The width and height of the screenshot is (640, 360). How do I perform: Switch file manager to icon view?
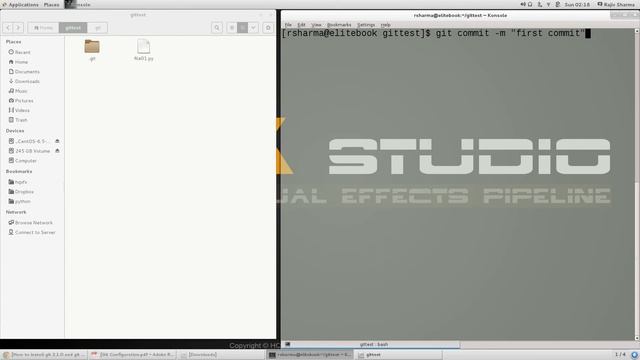(x=242, y=28)
